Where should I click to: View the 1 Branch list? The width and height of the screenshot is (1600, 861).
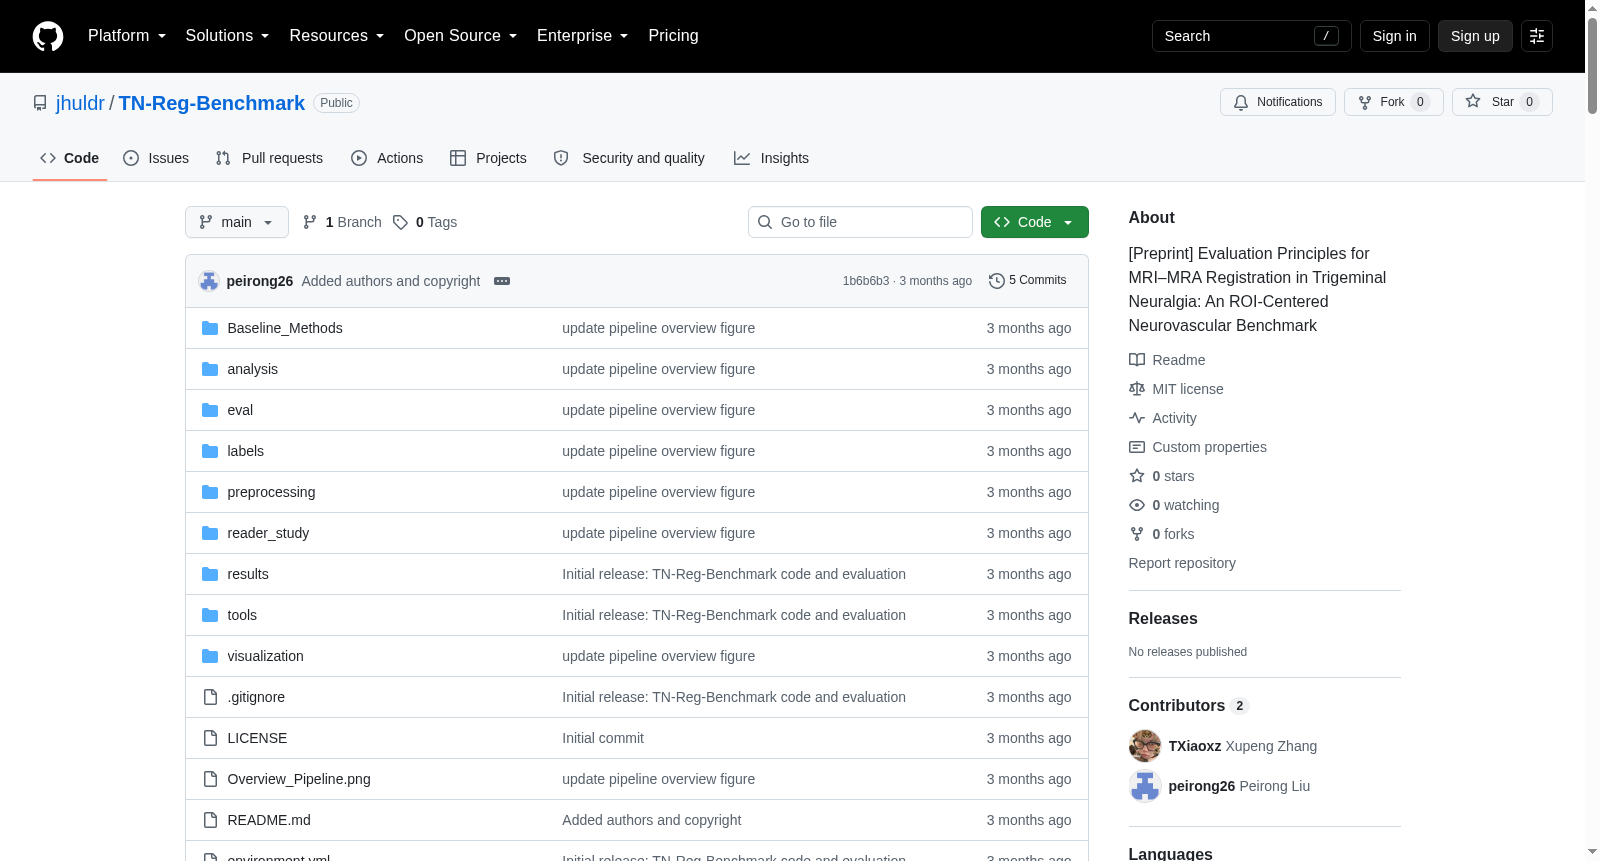(342, 222)
